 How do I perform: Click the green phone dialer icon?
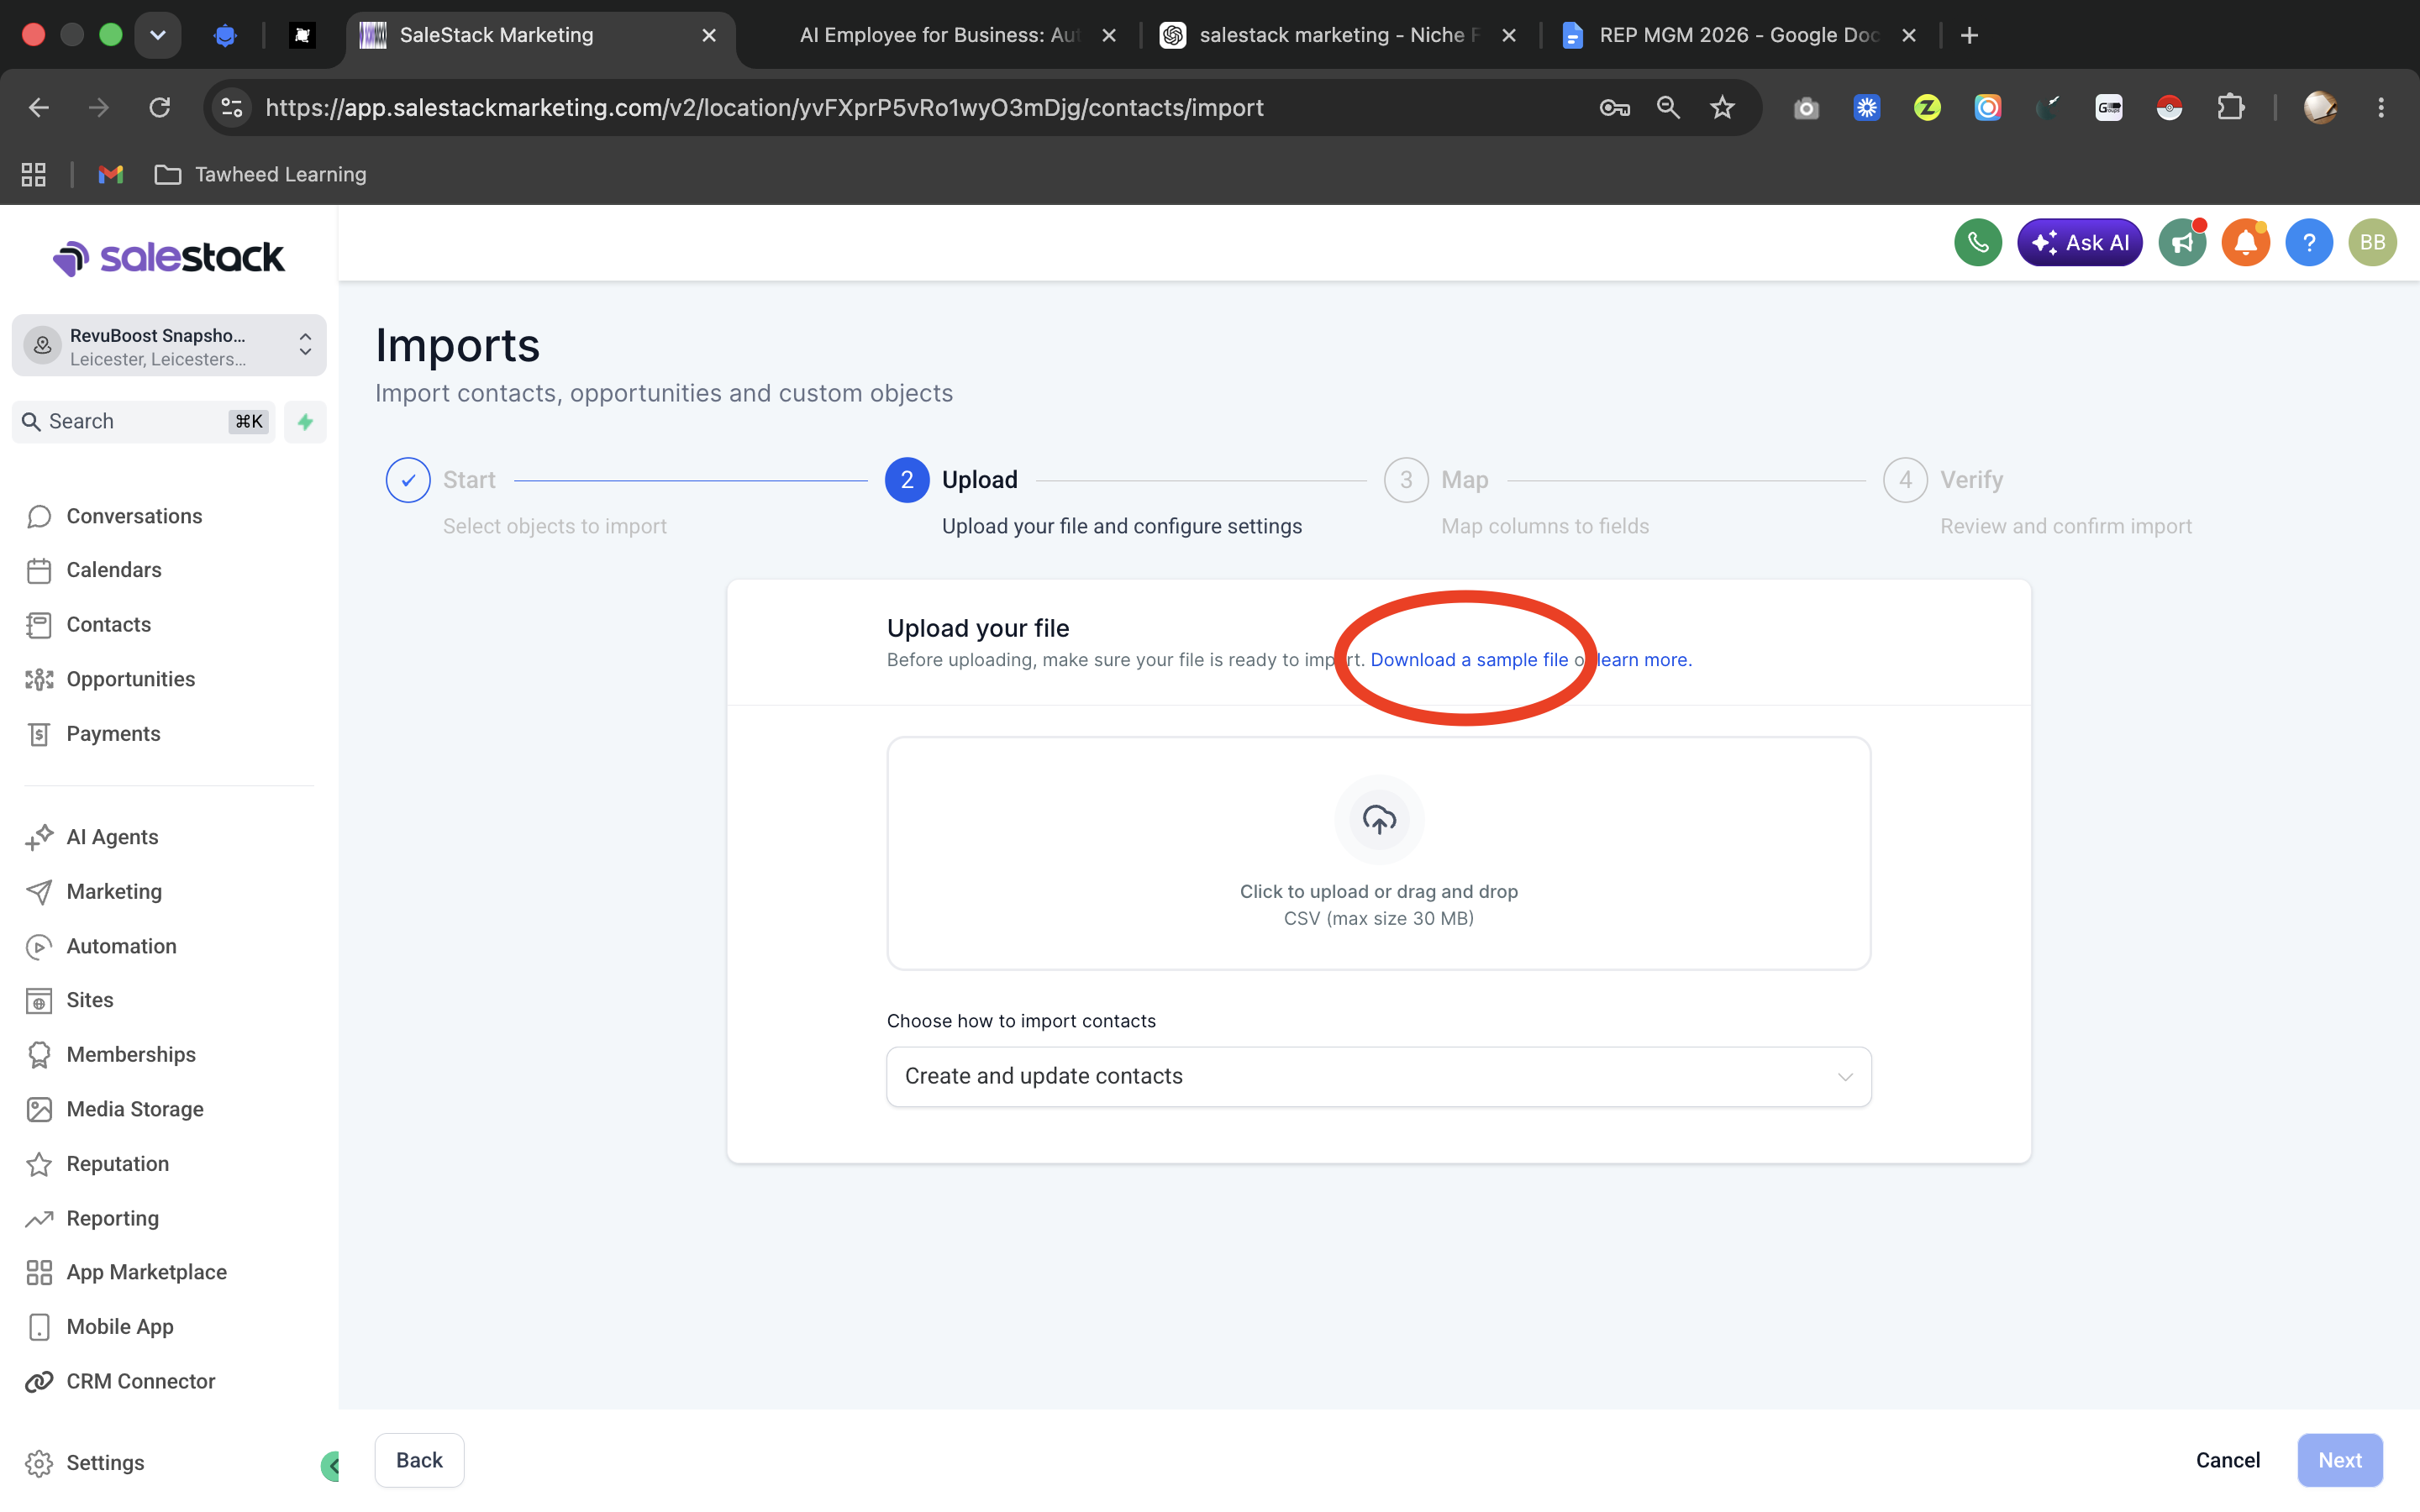coord(1977,243)
